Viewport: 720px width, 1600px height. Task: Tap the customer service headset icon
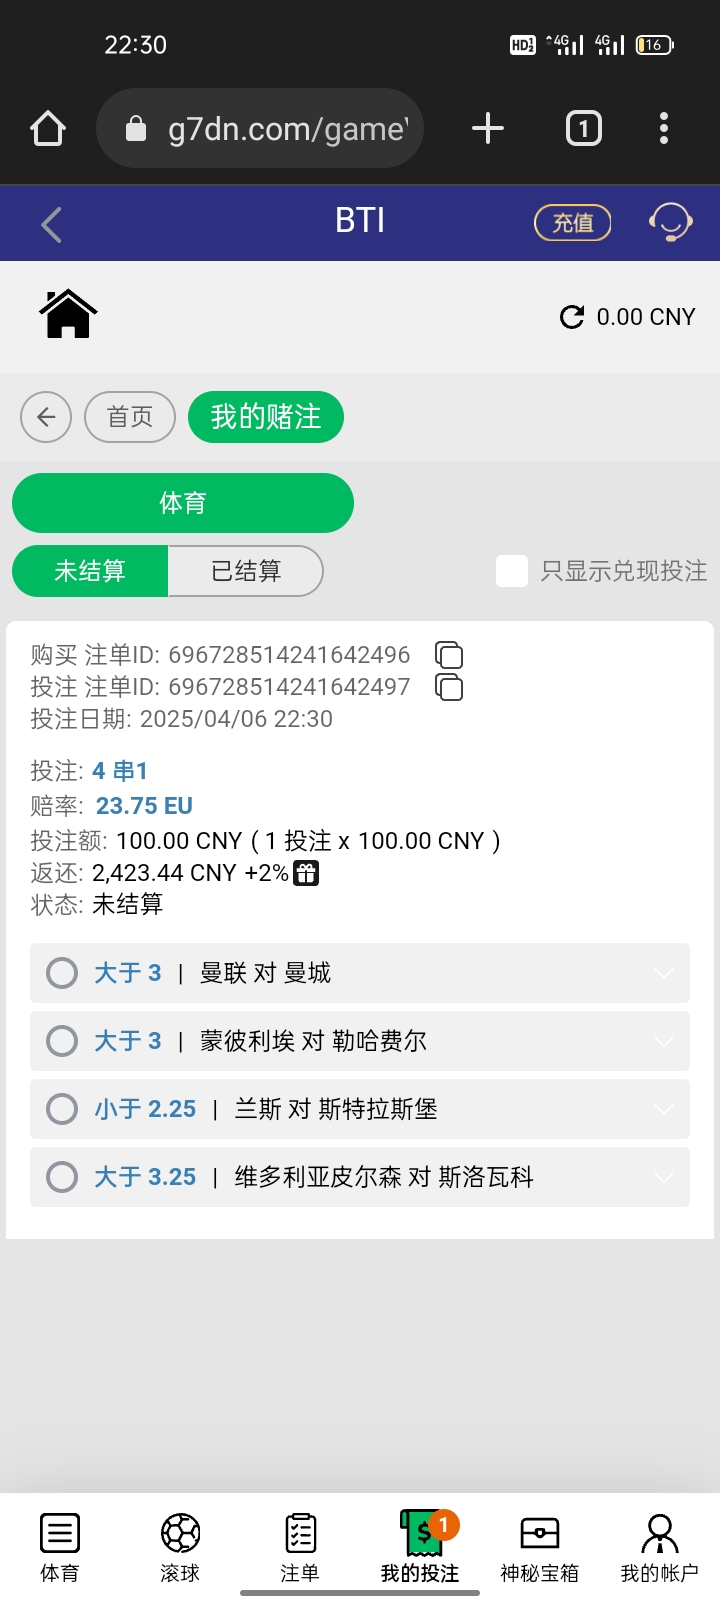click(x=670, y=222)
